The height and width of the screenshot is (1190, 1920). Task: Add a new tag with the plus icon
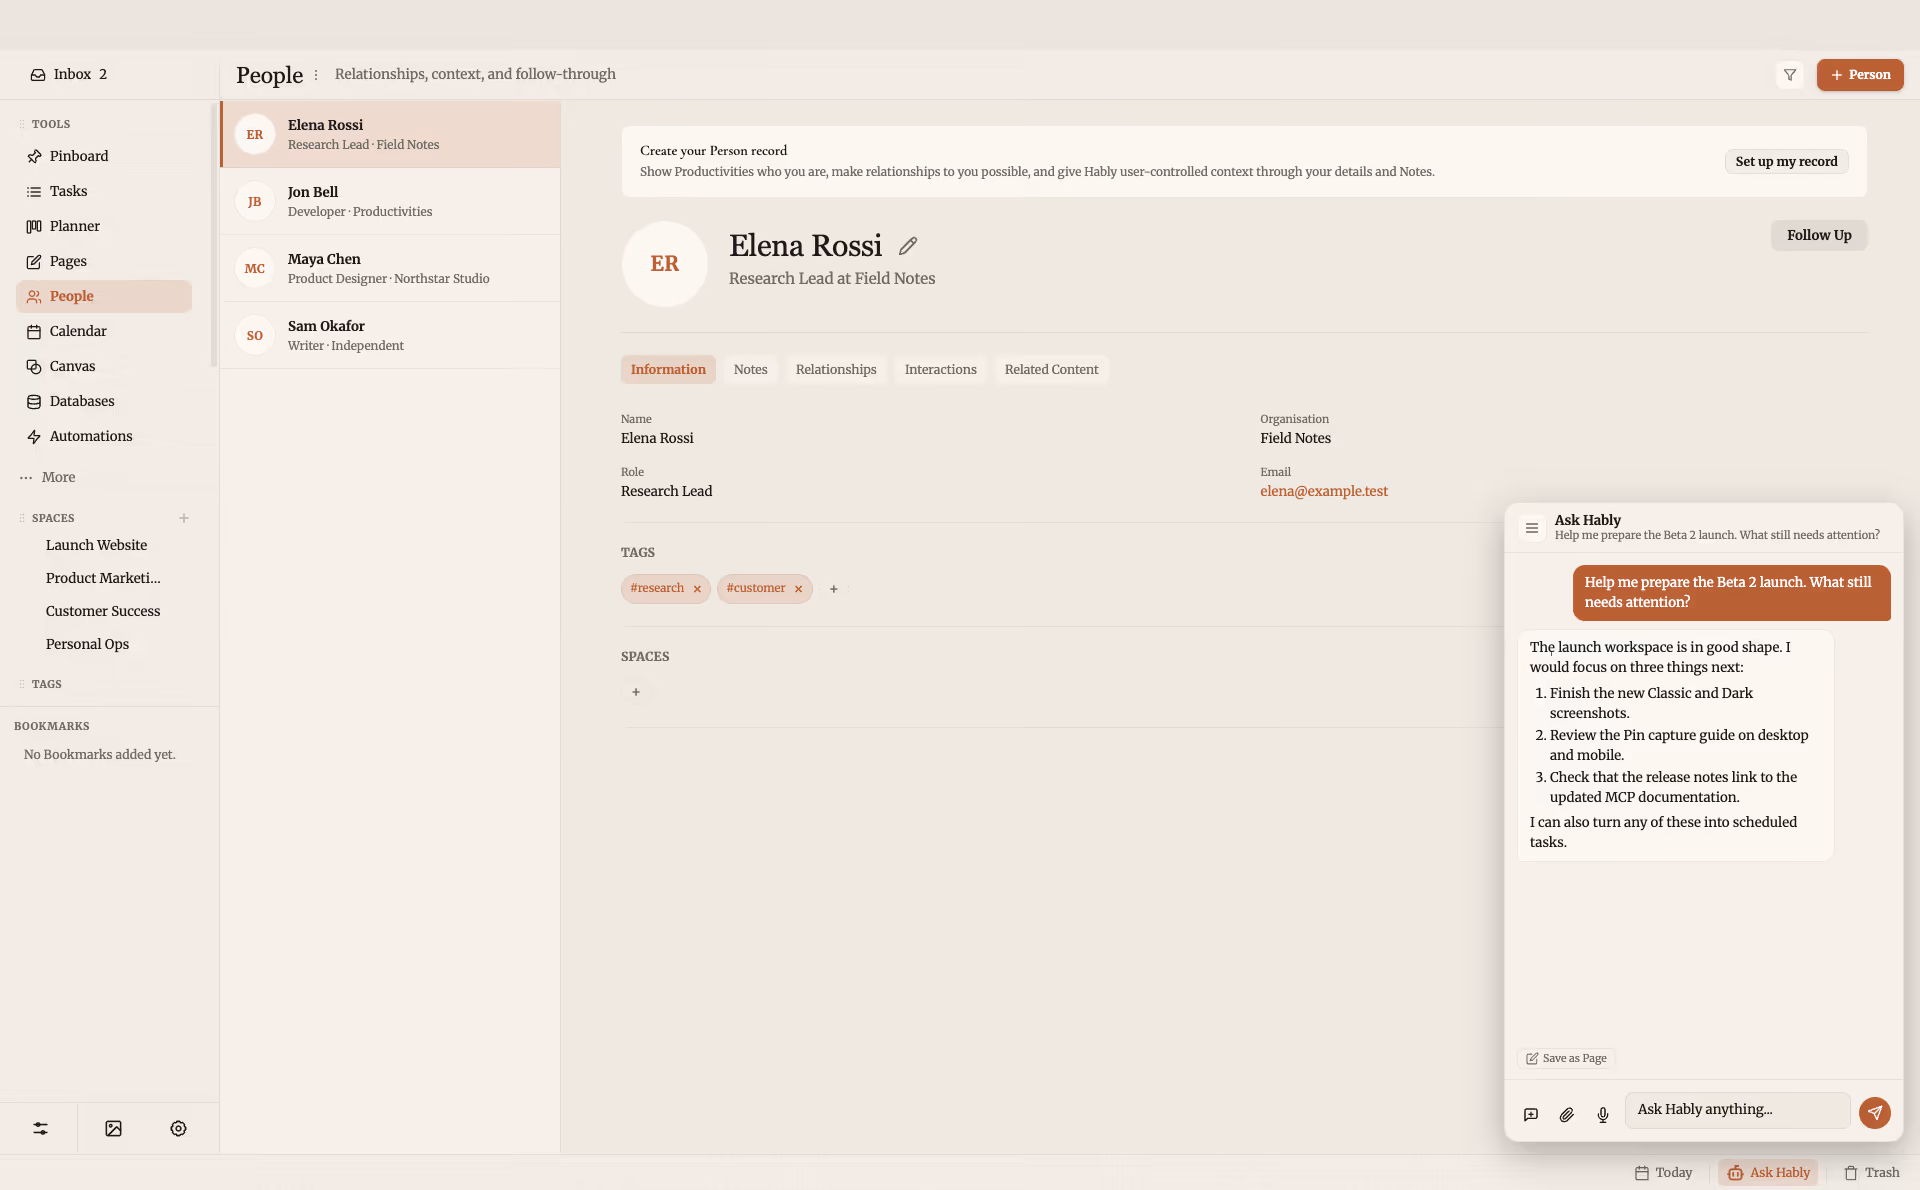tap(834, 589)
